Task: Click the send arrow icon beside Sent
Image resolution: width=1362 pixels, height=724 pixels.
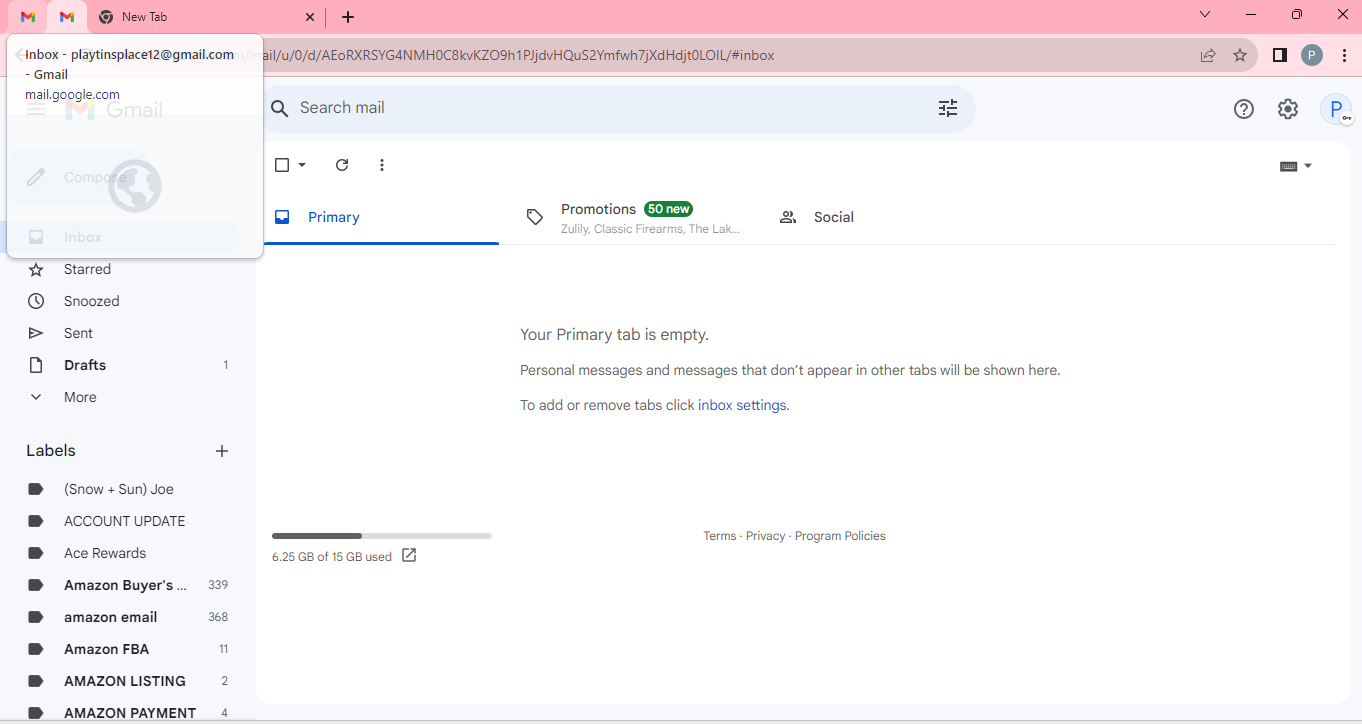Action: click(36, 333)
